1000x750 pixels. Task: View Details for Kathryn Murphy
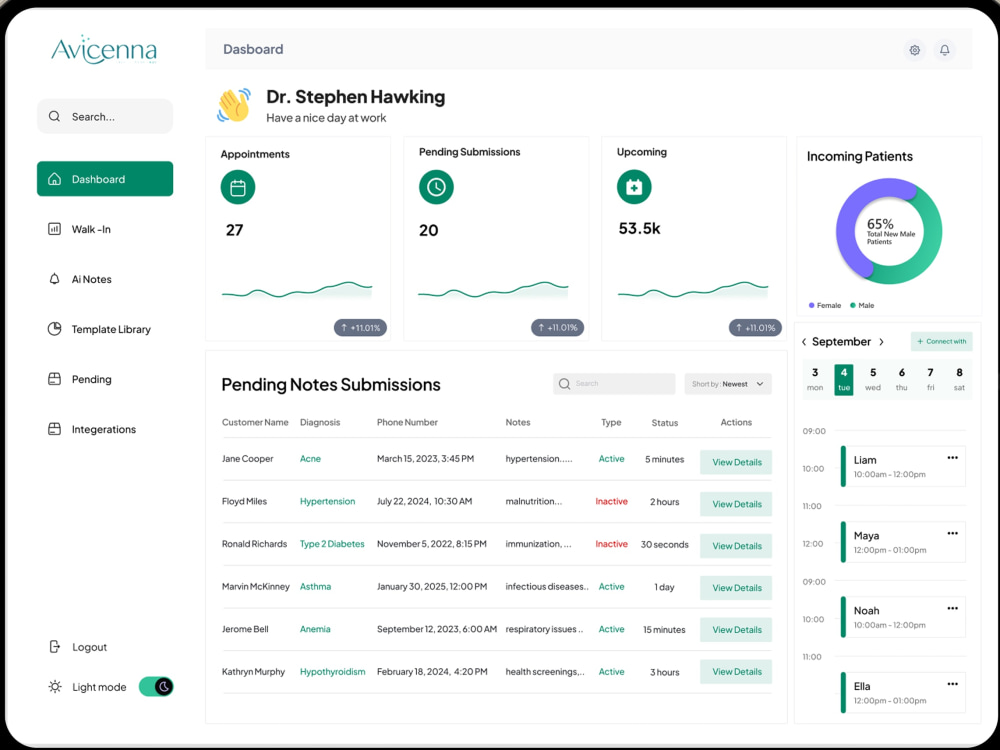pos(736,672)
